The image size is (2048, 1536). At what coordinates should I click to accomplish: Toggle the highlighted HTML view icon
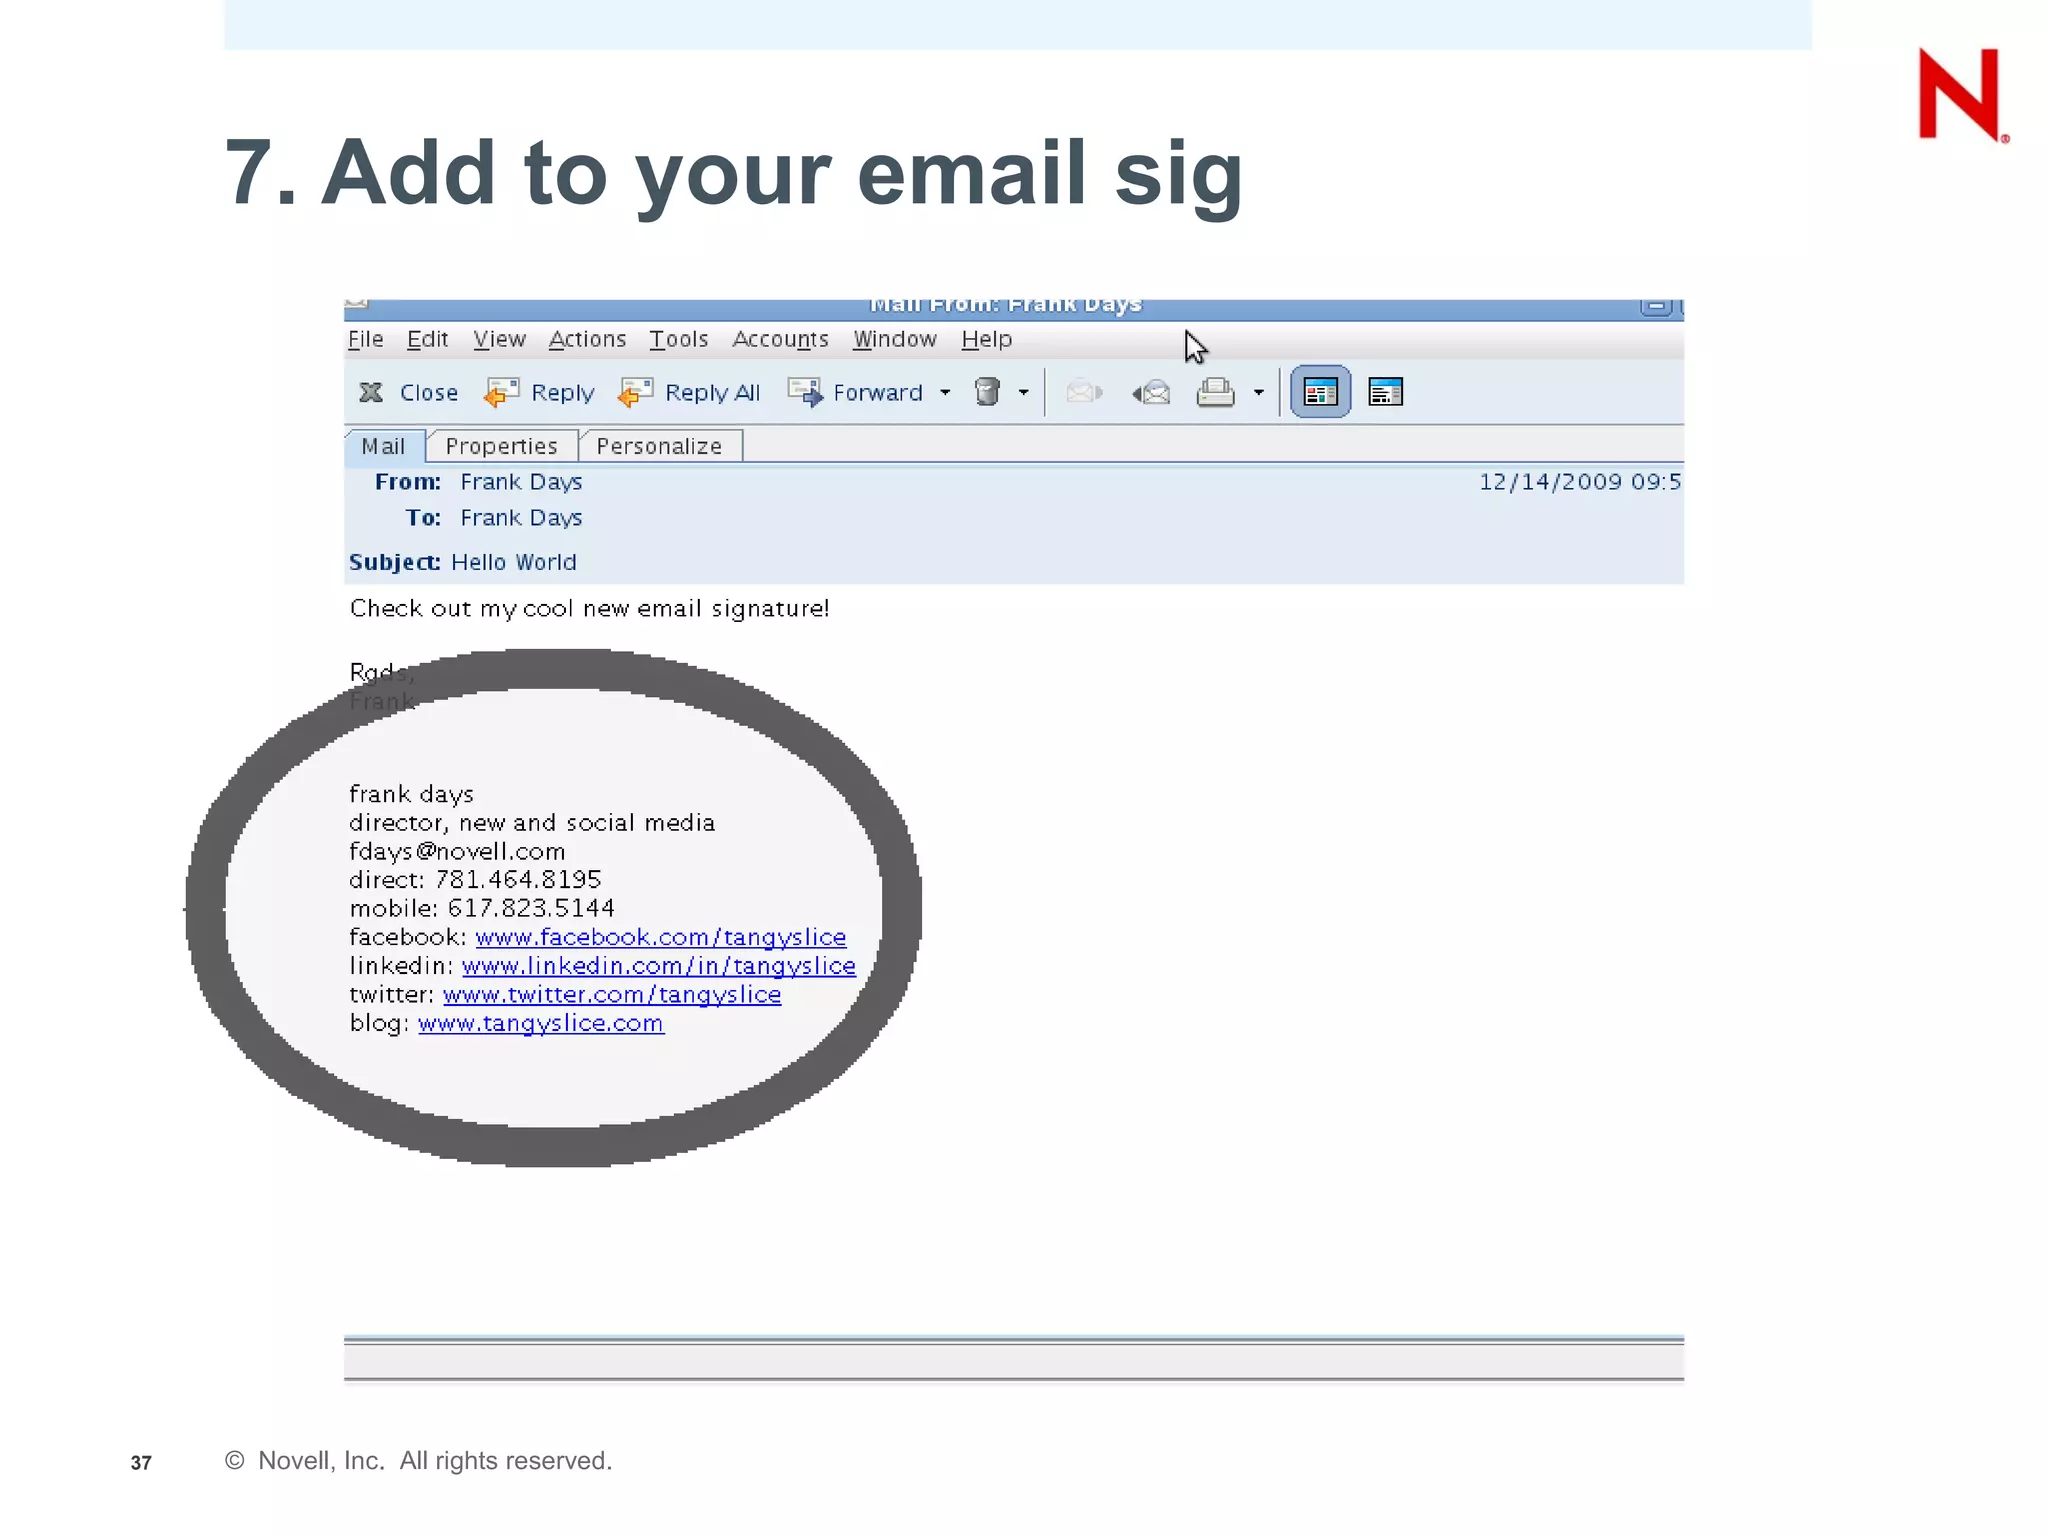1320,392
